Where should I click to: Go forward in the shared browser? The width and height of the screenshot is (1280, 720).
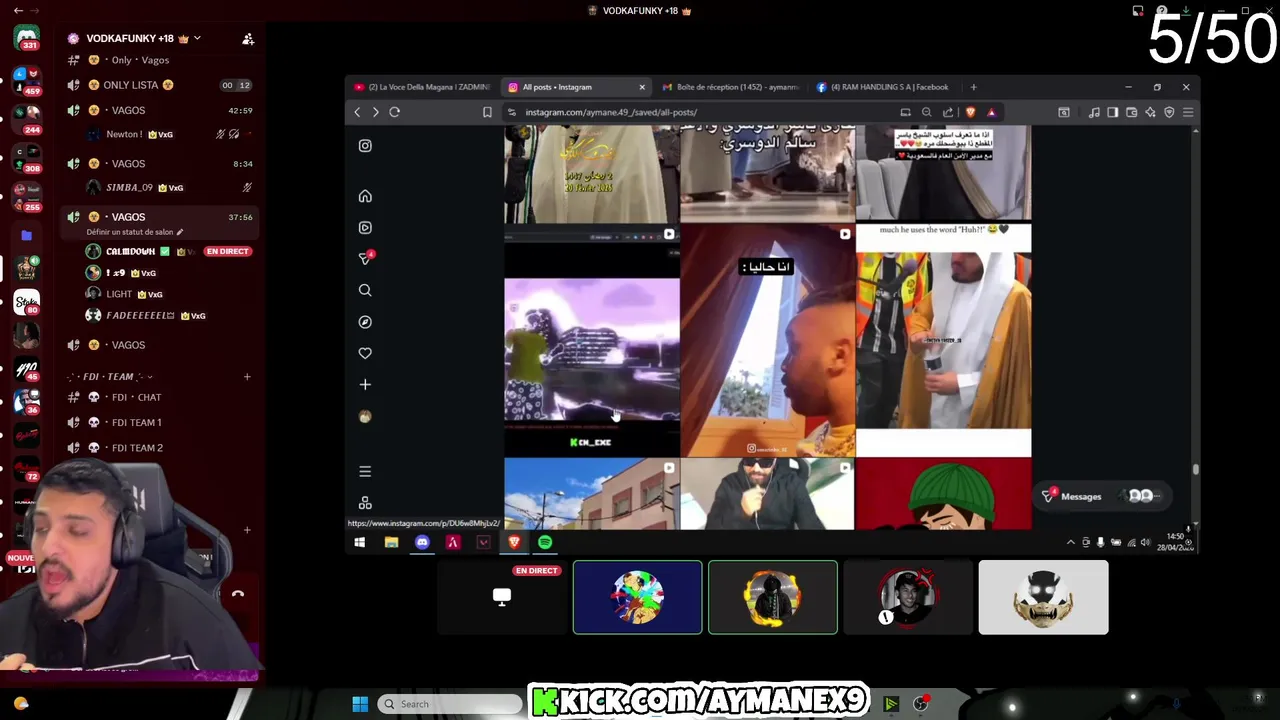tap(375, 112)
